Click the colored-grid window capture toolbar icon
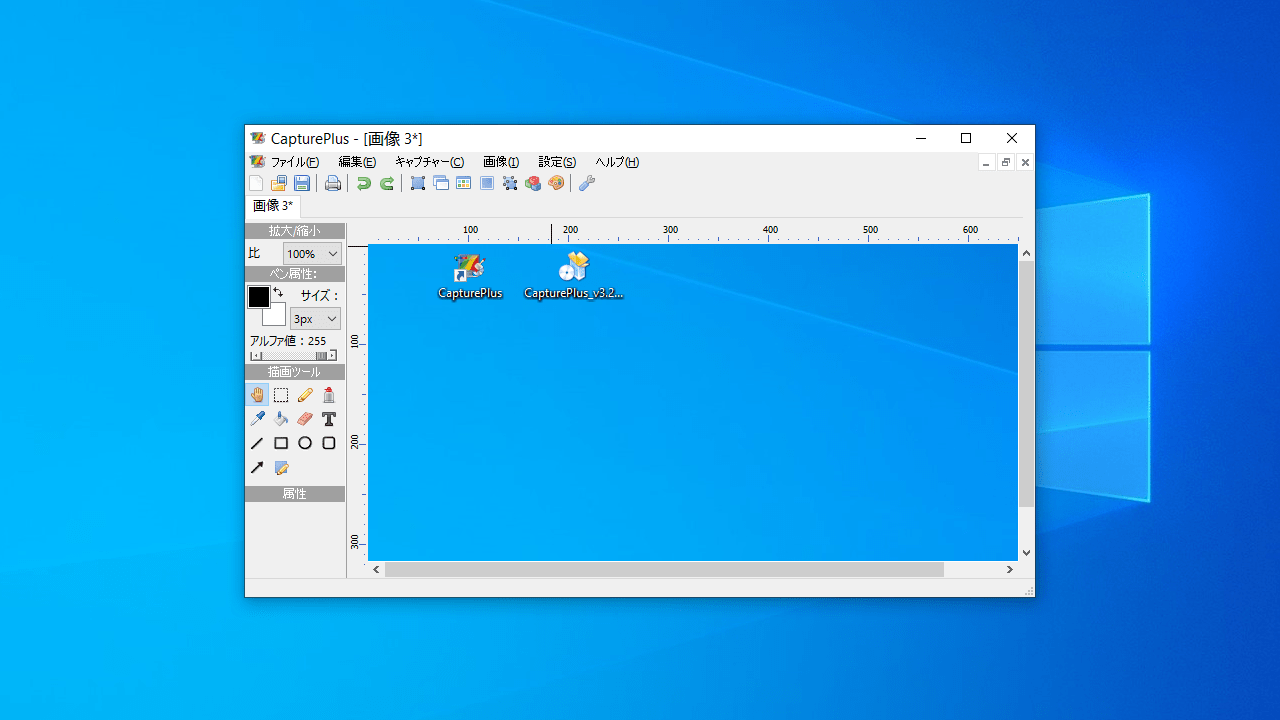1280x720 pixels. click(x=464, y=183)
